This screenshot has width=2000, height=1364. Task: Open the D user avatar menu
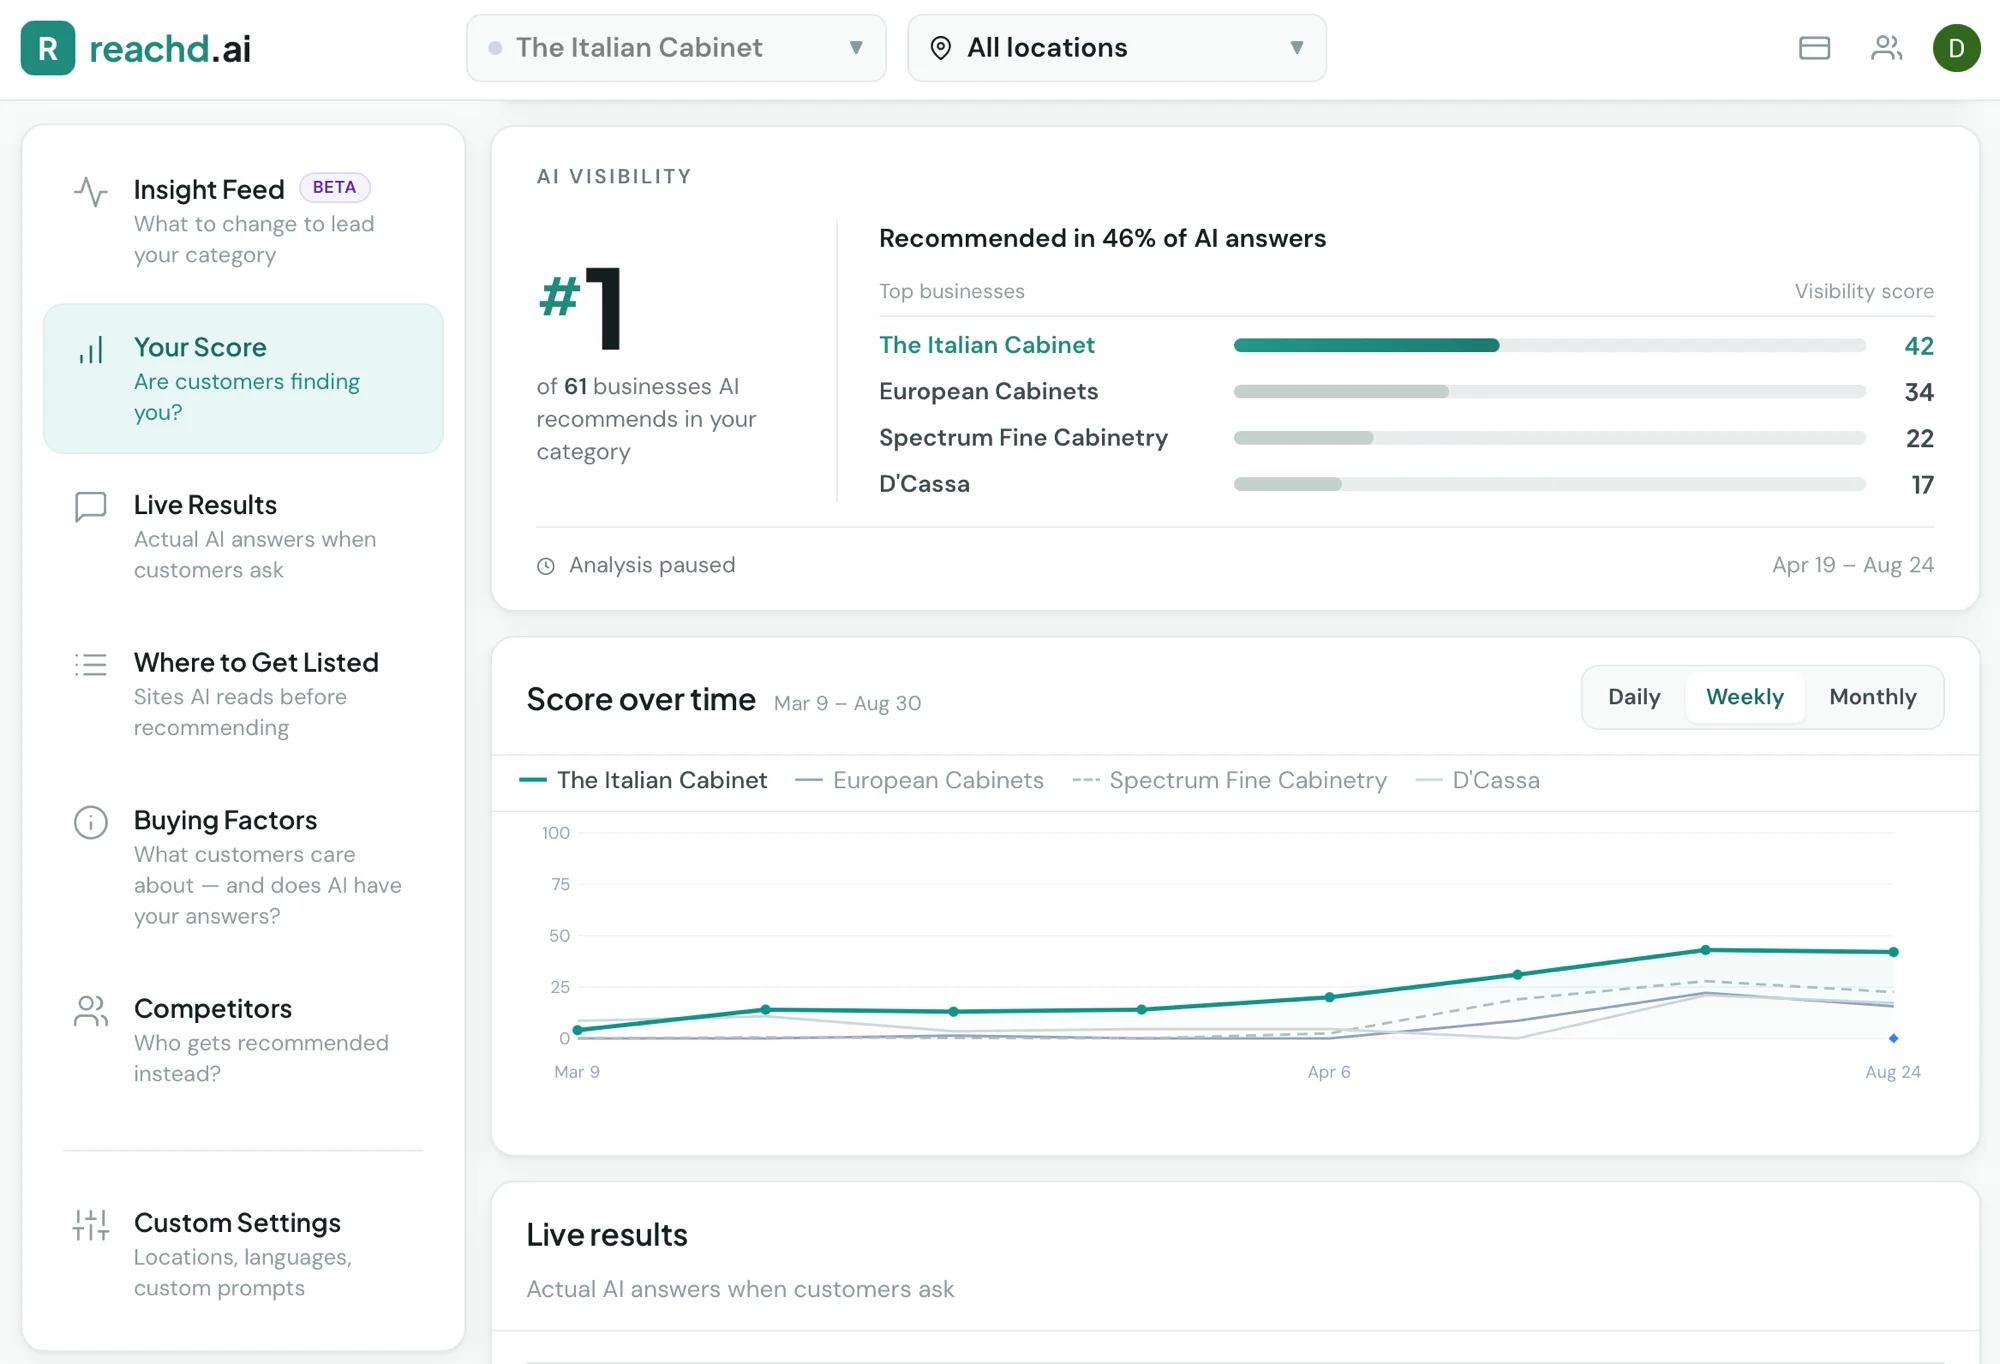coord(1956,48)
